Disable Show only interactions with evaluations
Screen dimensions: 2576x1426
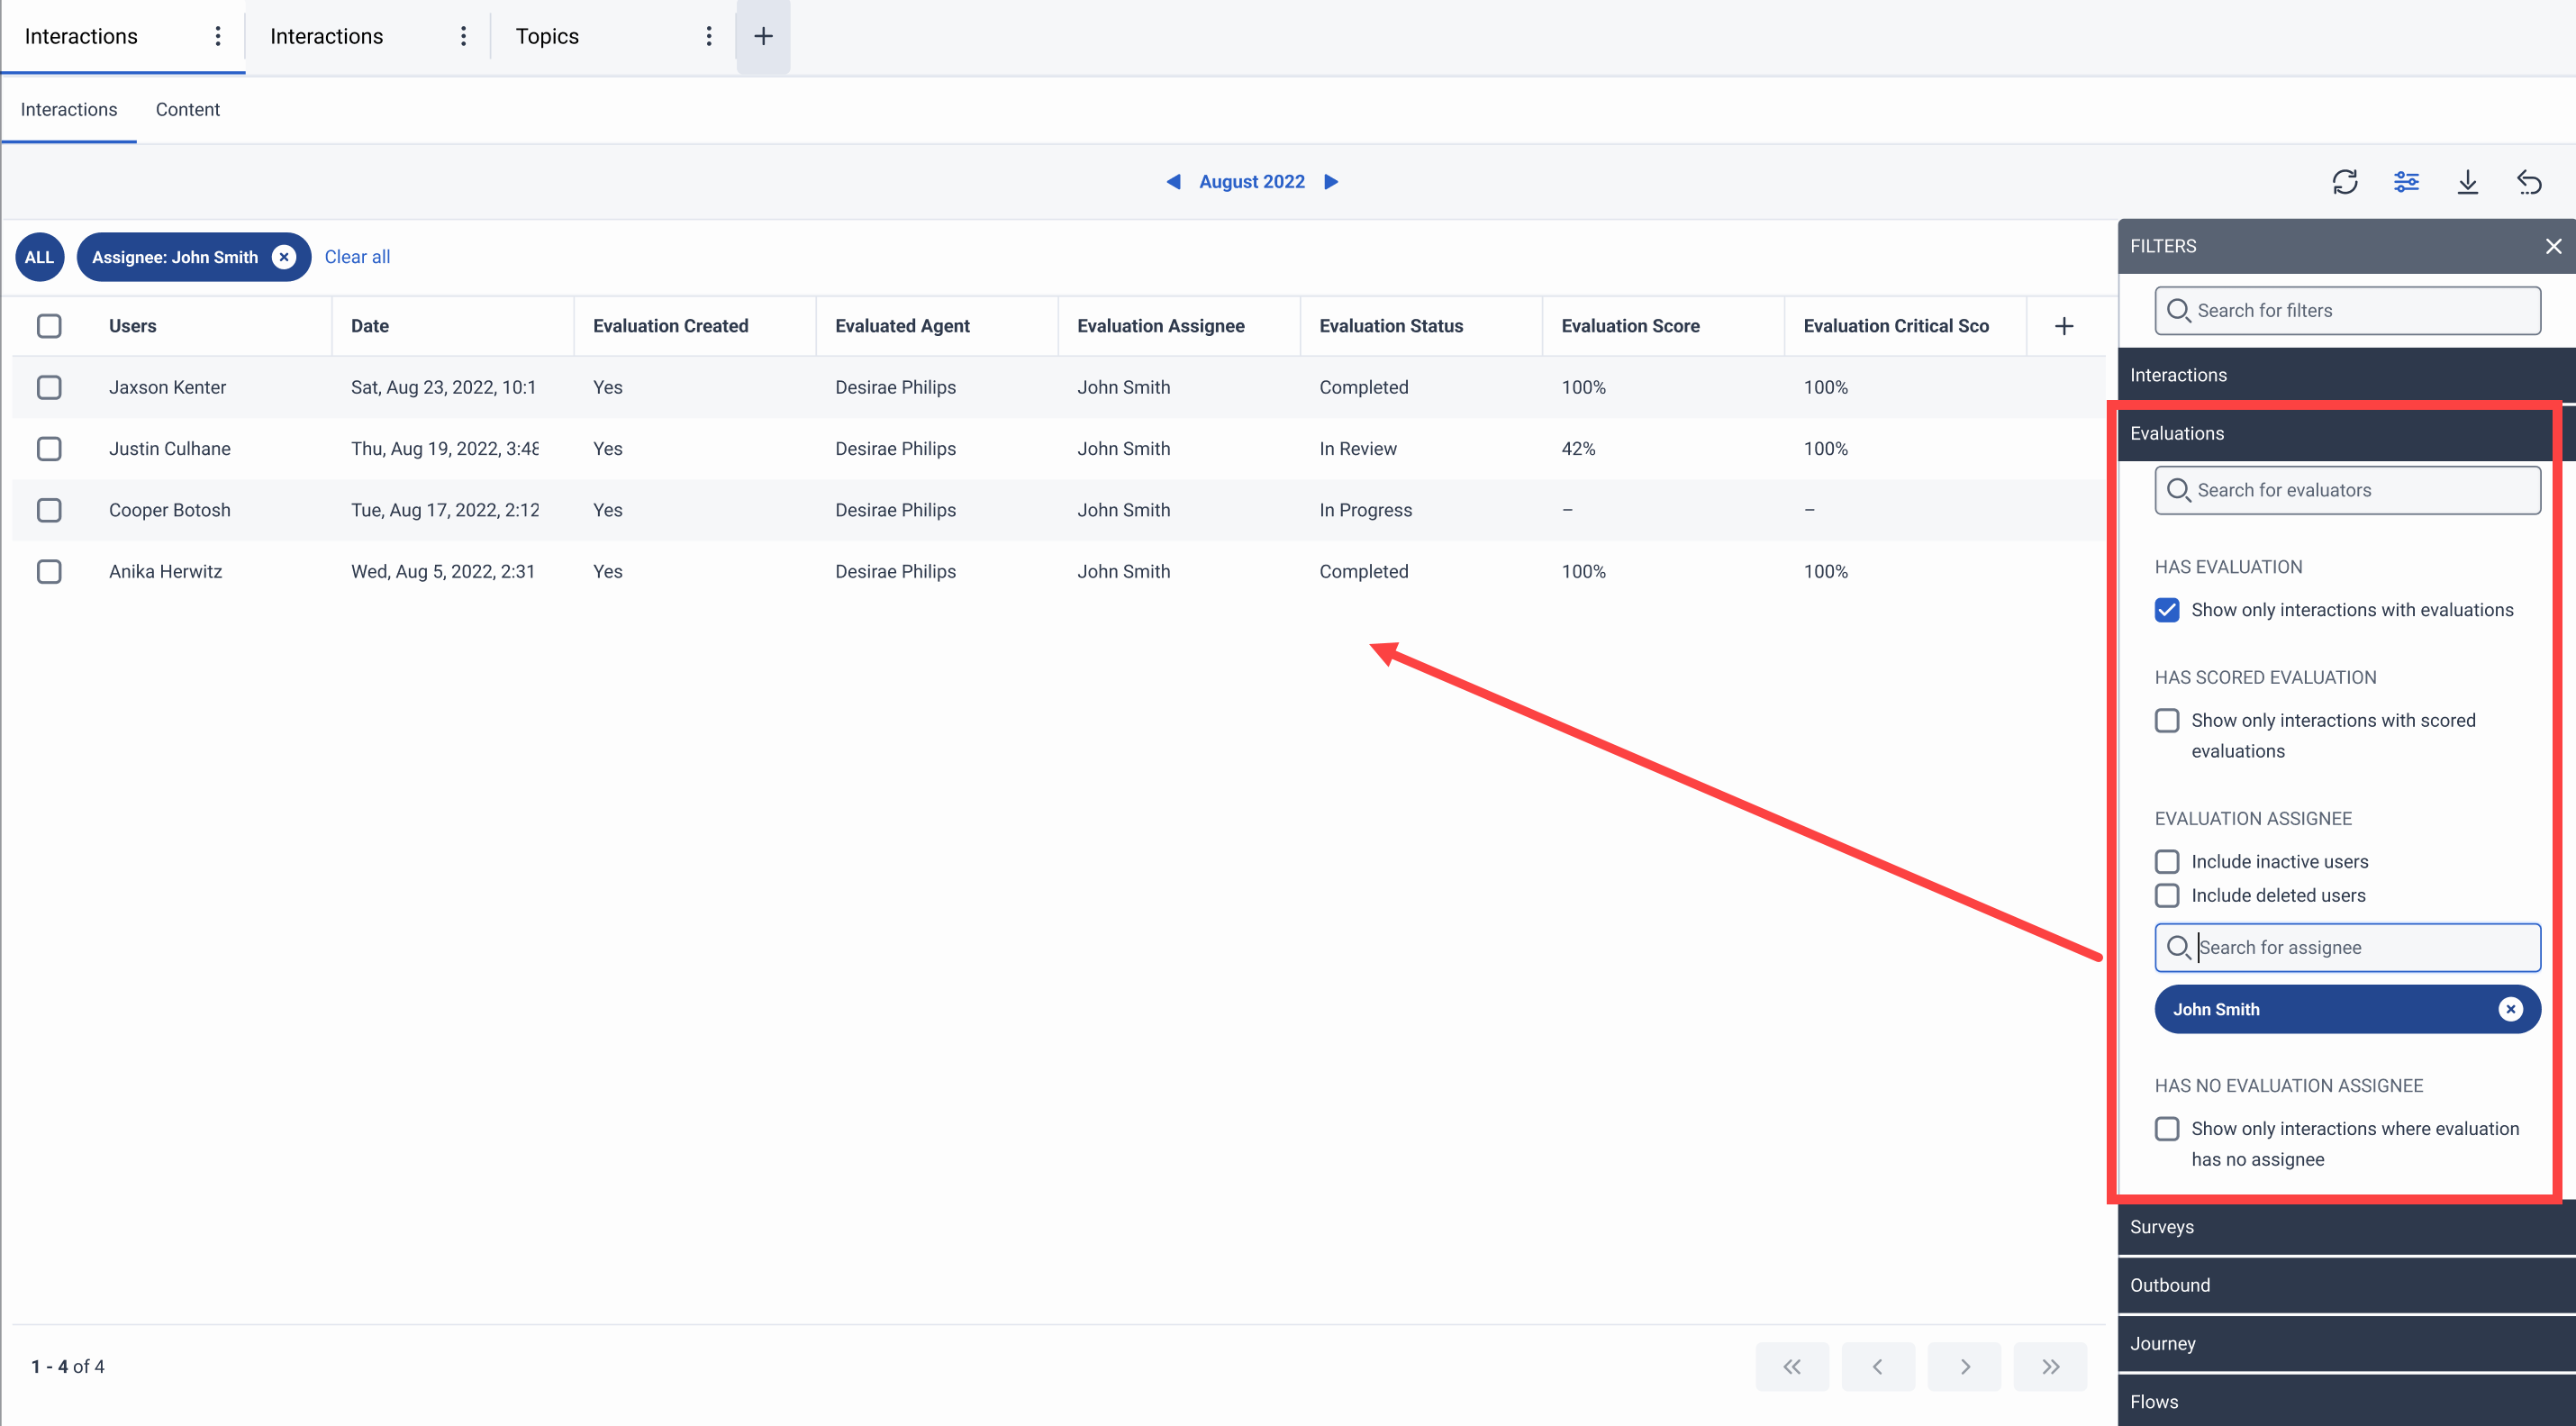(x=2167, y=610)
